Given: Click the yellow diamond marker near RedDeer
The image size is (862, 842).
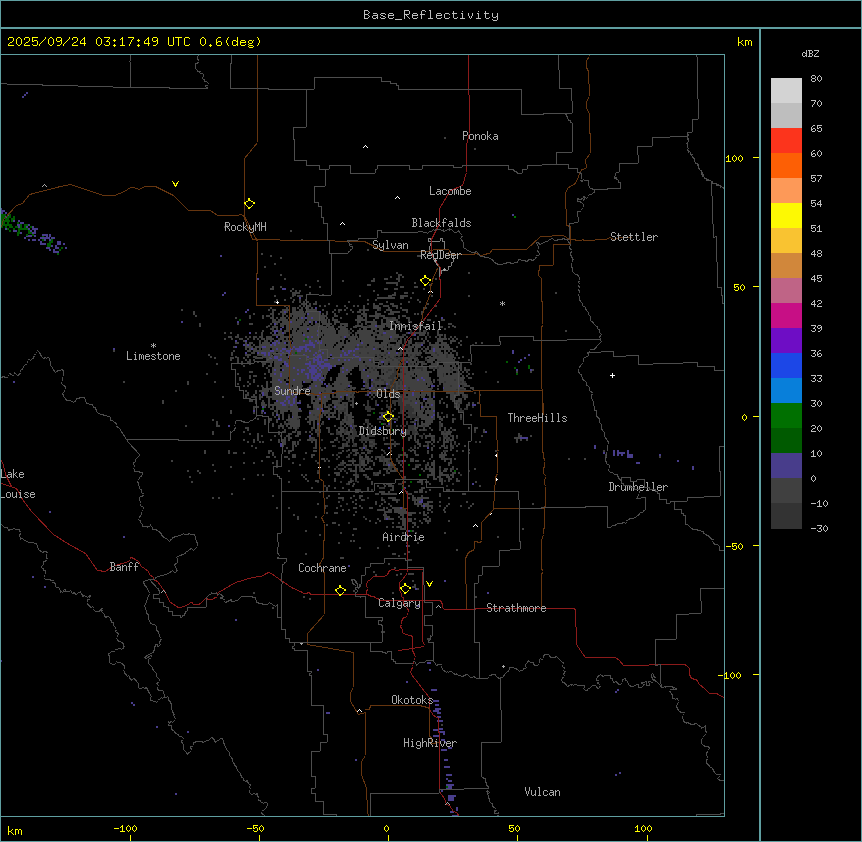Looking at the screenshot, I should pyautogui.click(x=426, y=281).
